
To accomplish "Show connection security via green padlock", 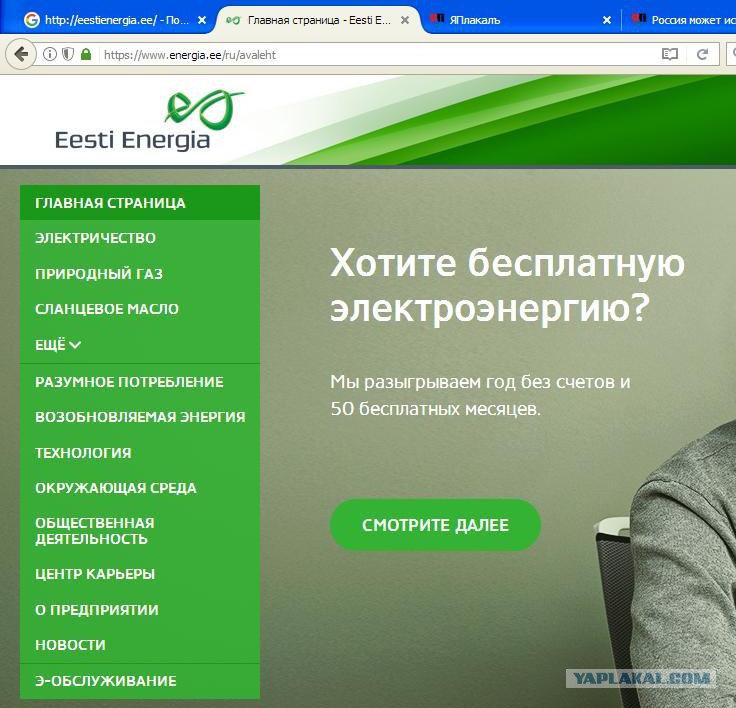I will [x=86, y=54].
